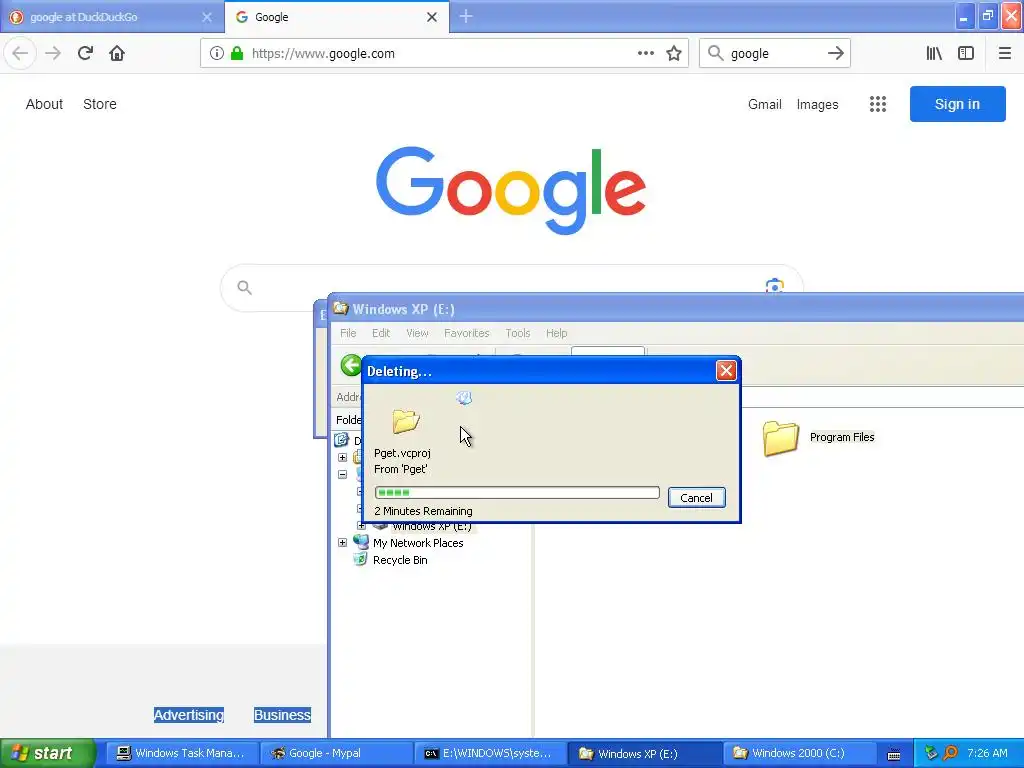Viewport: 1024px width, 768px height.
Task: Open the Explorer View menu
Action: coord(417,333)
